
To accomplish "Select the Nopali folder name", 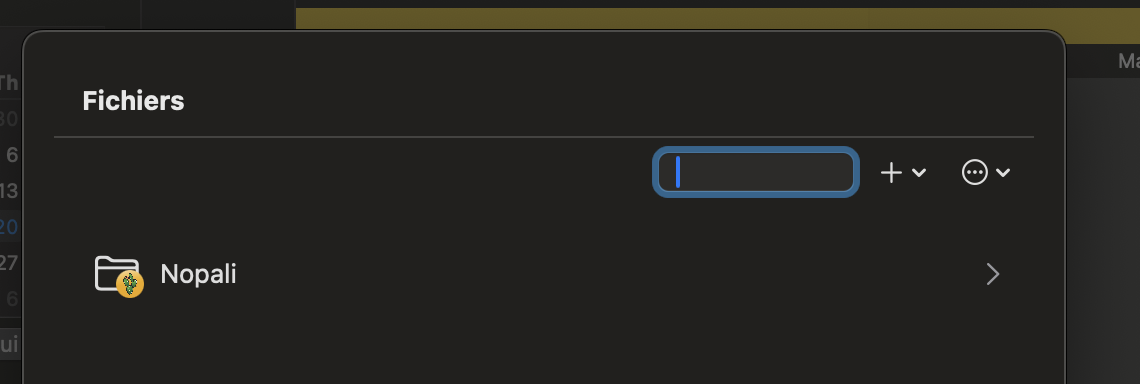I will (x=198, y=274).
